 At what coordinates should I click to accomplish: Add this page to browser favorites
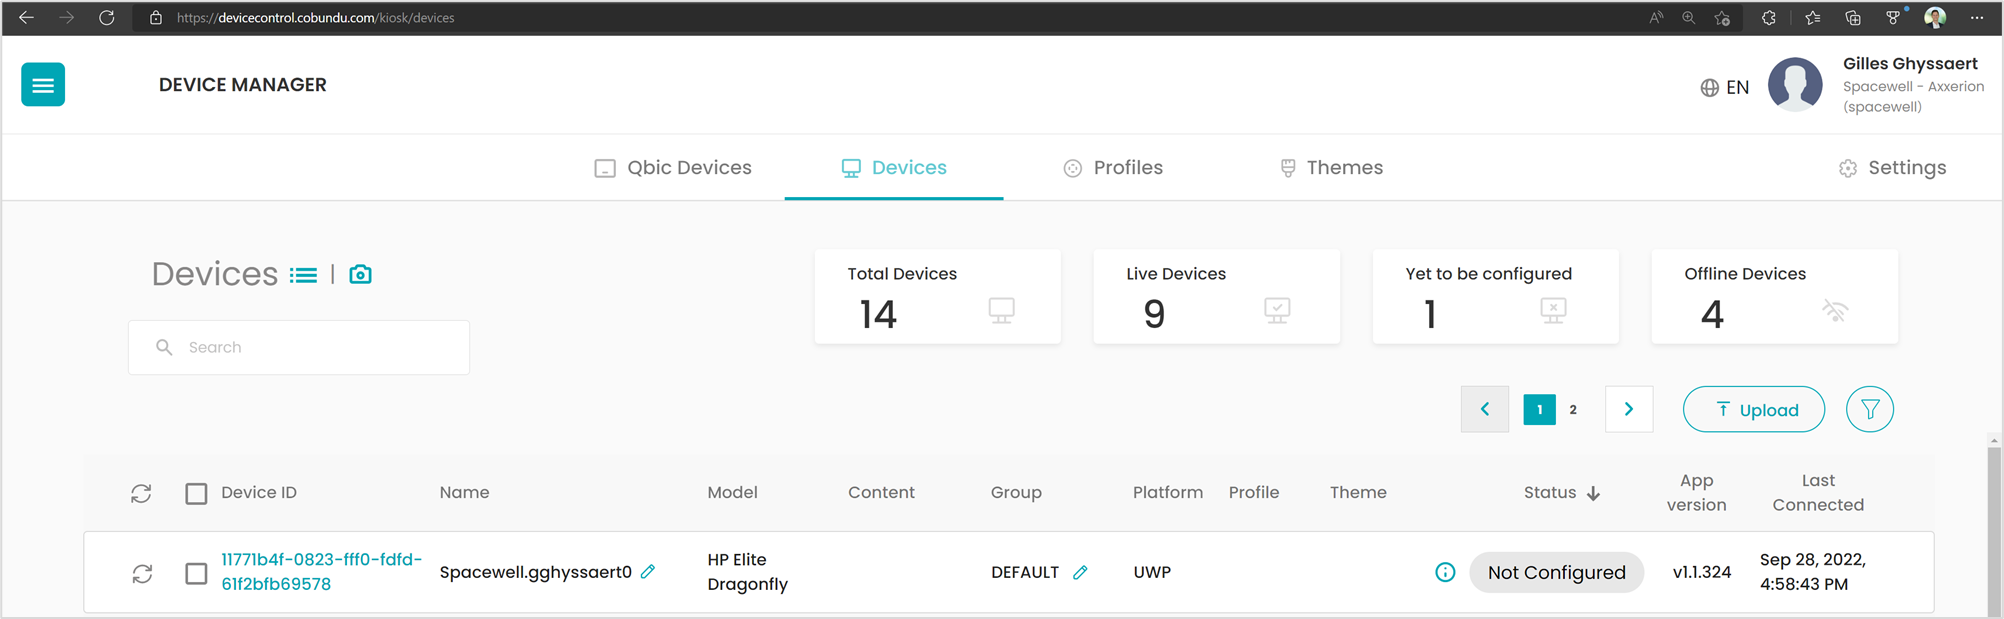pyautogui.click(x=1722, y=18)
